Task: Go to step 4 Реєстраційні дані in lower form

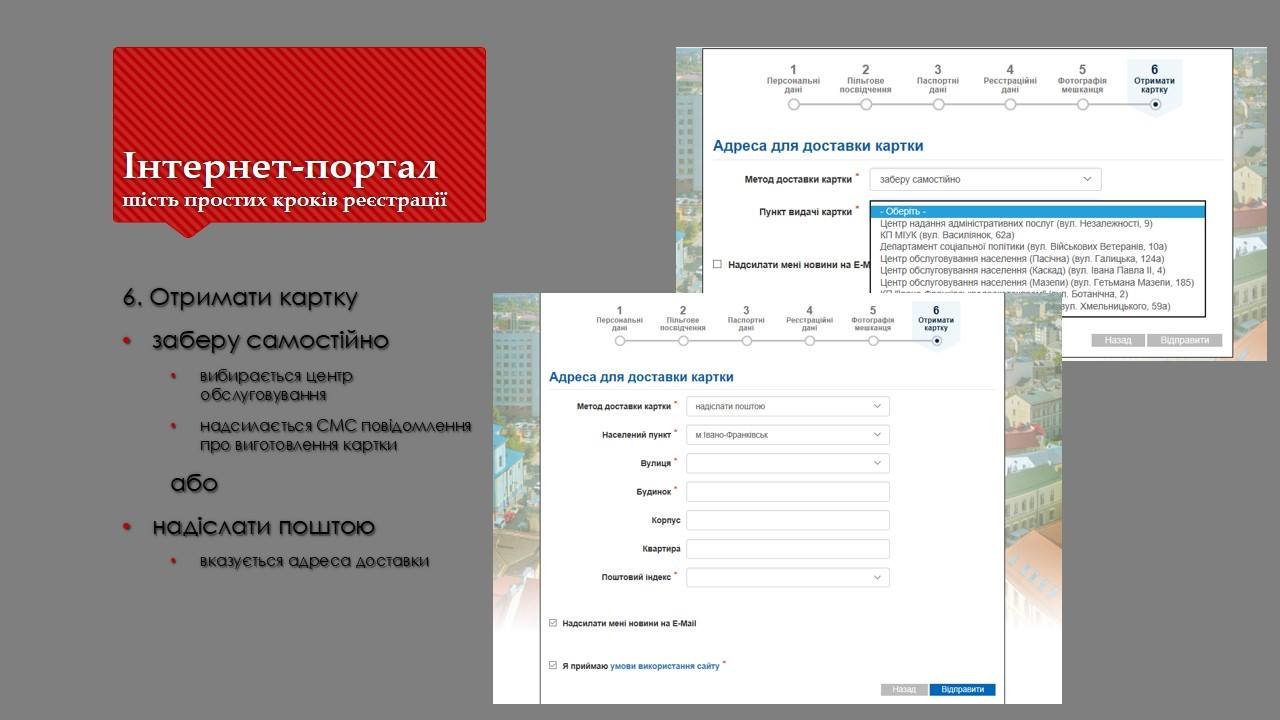Action: click(810, 327)
